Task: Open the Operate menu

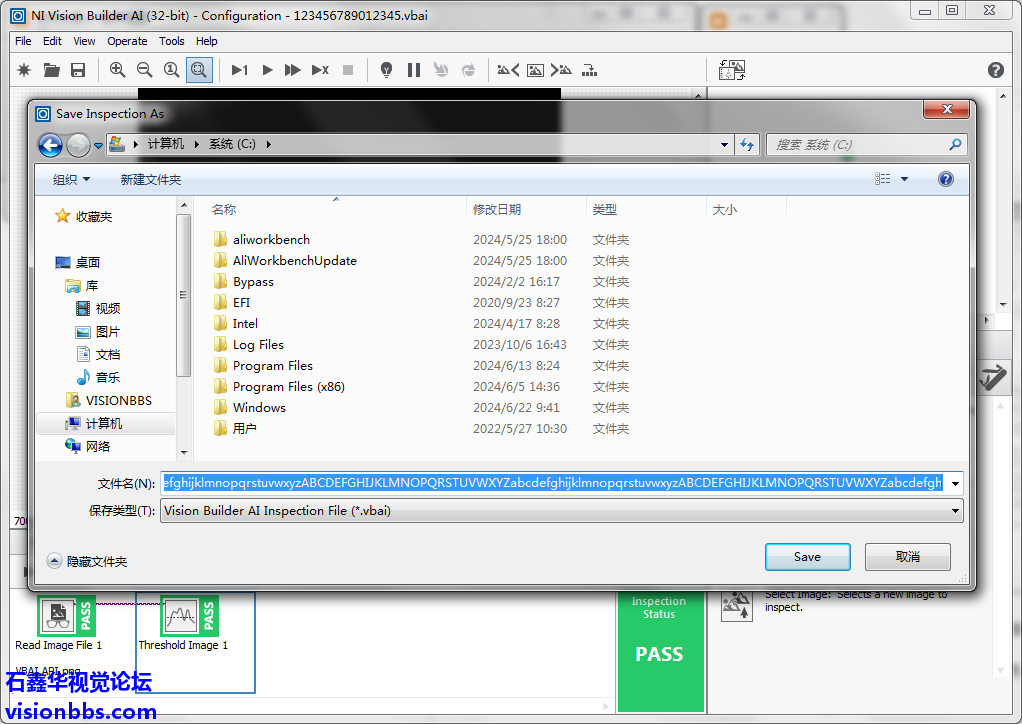Action: tap(127, 41)
